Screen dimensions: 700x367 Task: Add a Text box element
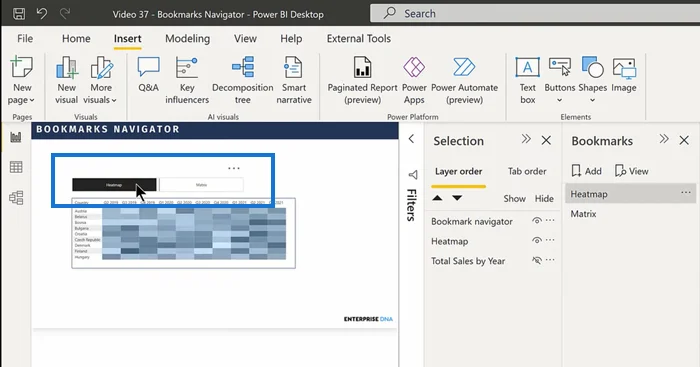tap(527, 80)
